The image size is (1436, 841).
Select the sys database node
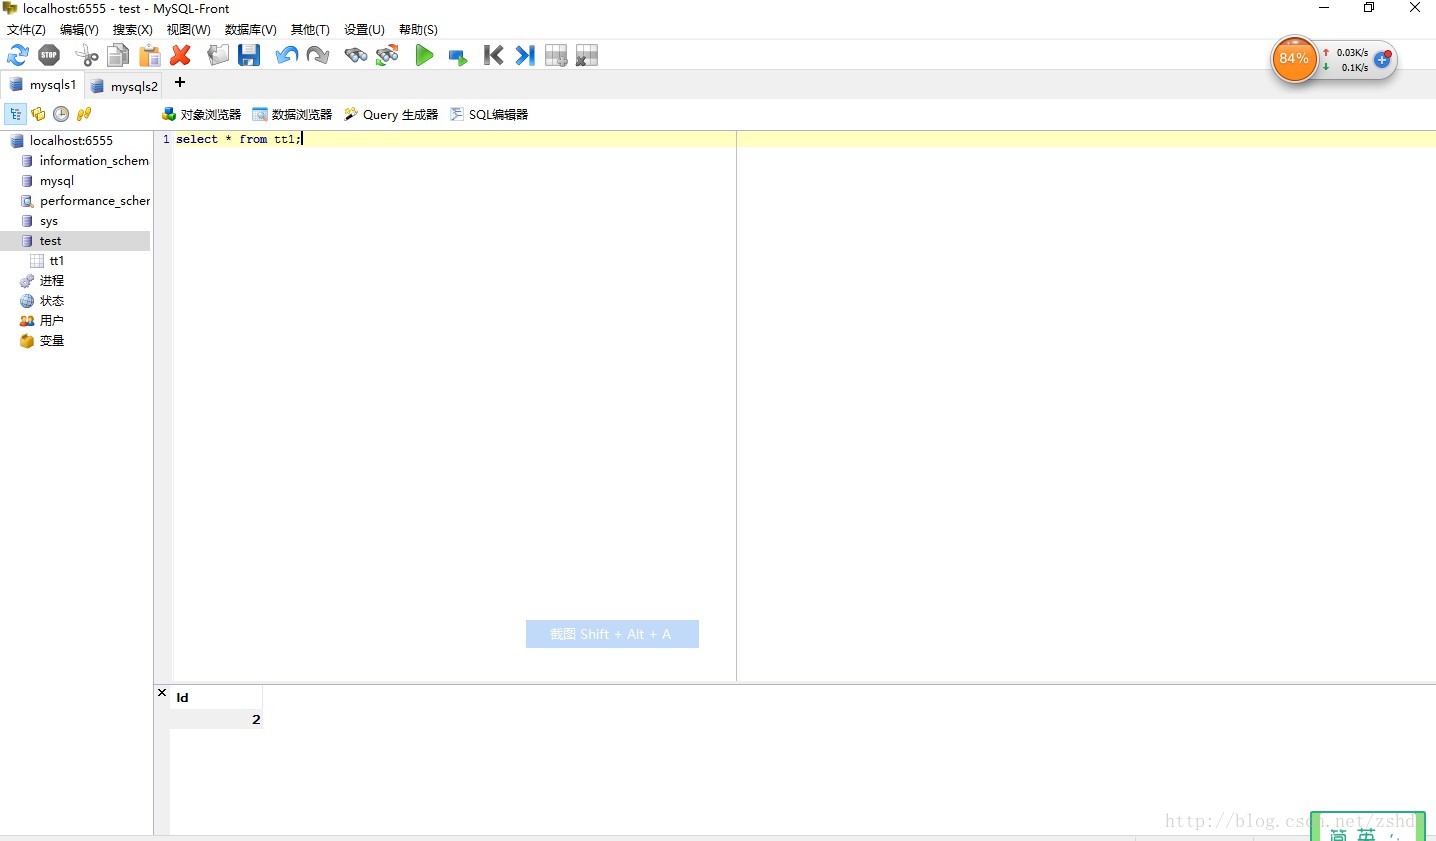(x=49, y=221)
